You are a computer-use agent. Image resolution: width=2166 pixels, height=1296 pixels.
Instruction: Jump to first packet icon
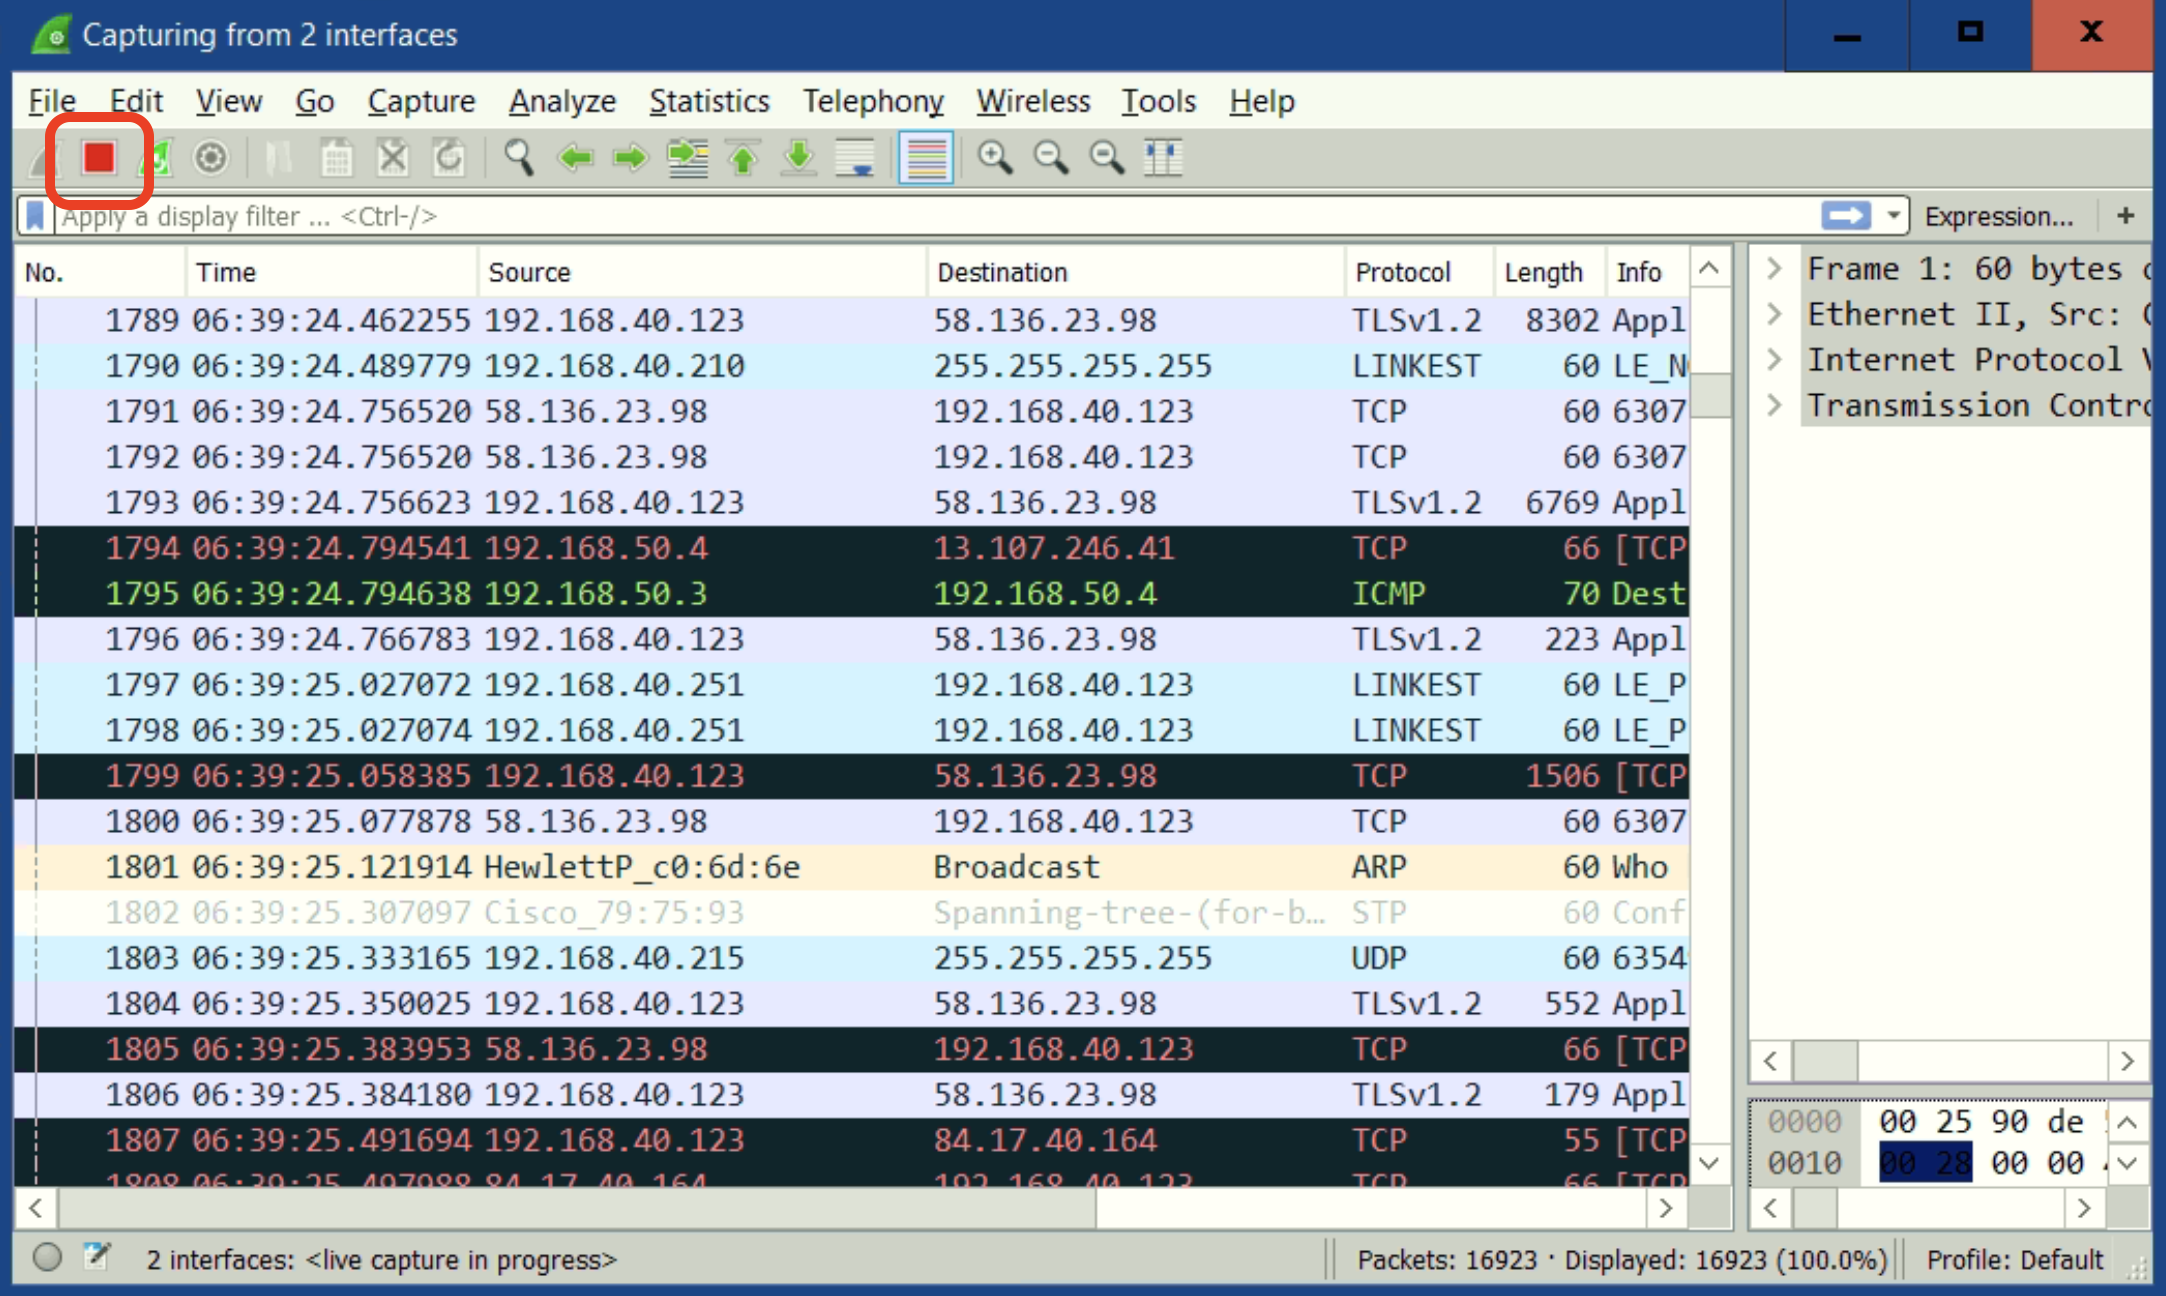pyautogui.click(x=743, y=158)
